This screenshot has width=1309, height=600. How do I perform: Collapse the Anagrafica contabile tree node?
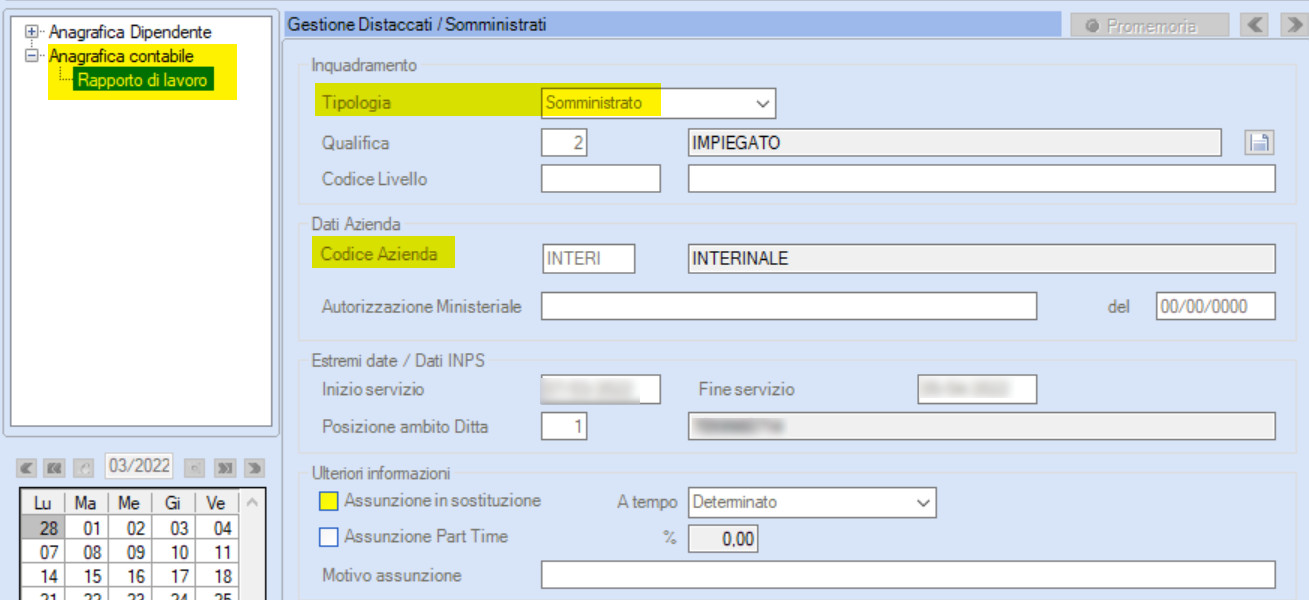coord(31,57)
